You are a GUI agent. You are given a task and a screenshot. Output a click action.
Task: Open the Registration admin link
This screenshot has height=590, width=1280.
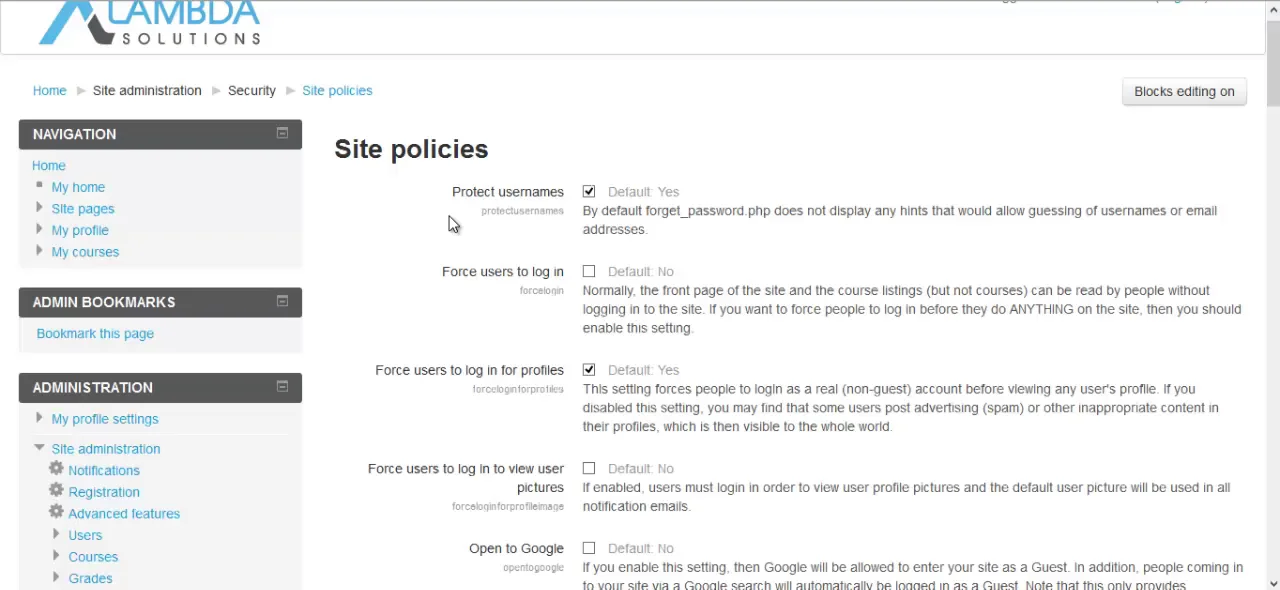[104, 492]
